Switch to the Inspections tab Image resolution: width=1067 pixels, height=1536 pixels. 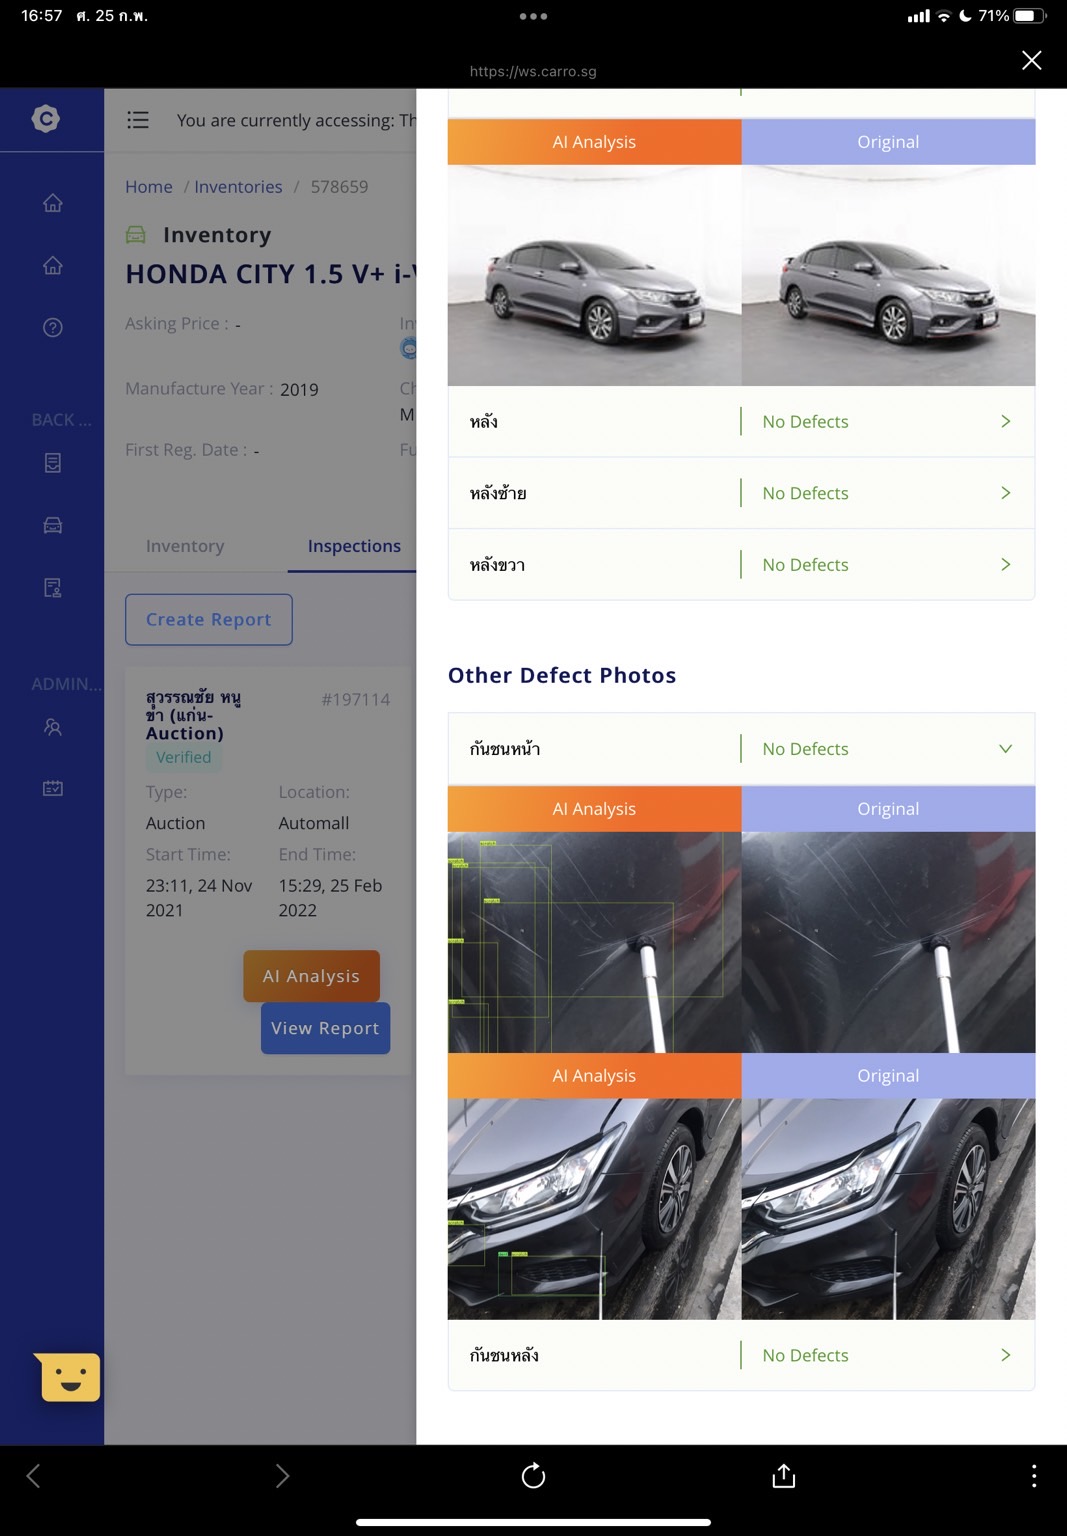(x=354, y=546)
